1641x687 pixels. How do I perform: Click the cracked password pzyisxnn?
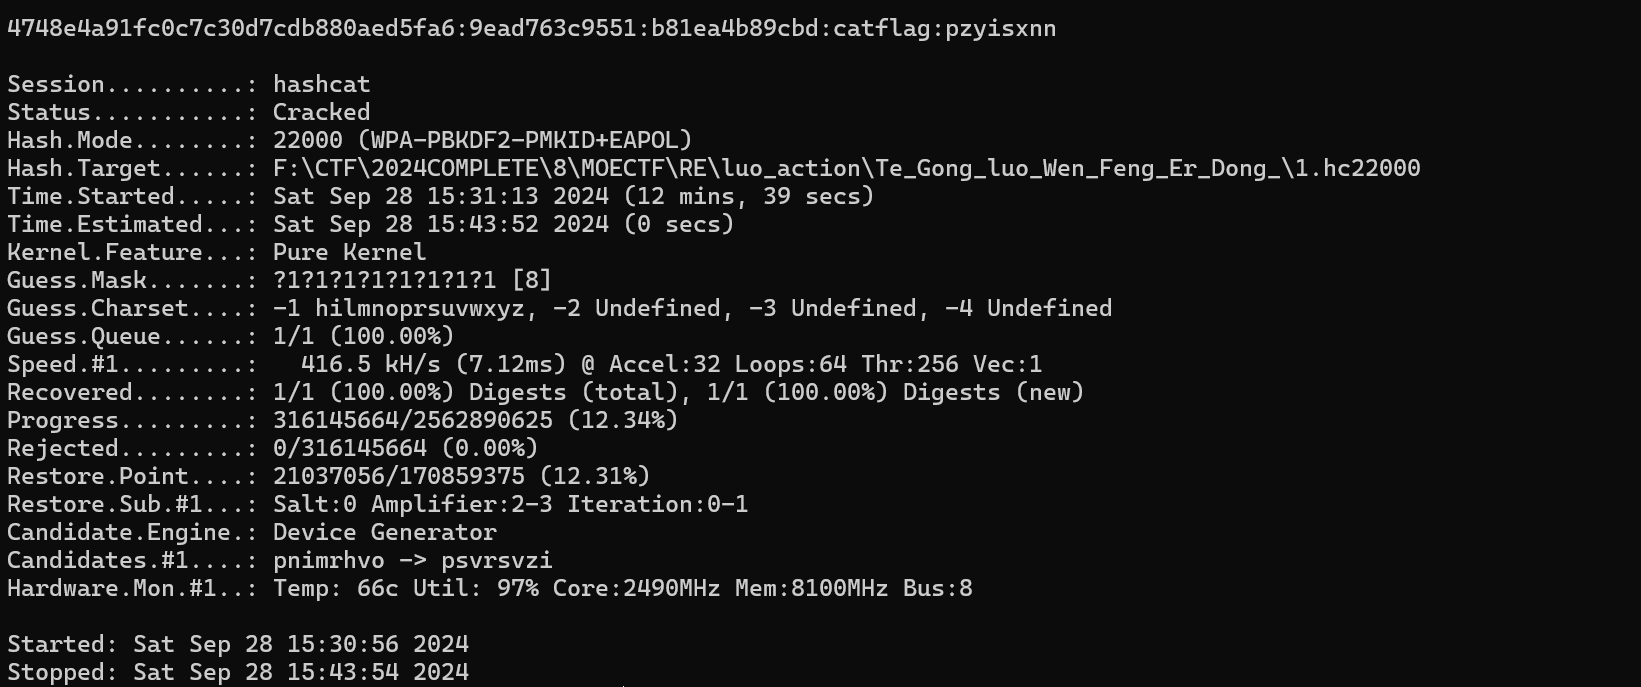[x=1000, y=29]
